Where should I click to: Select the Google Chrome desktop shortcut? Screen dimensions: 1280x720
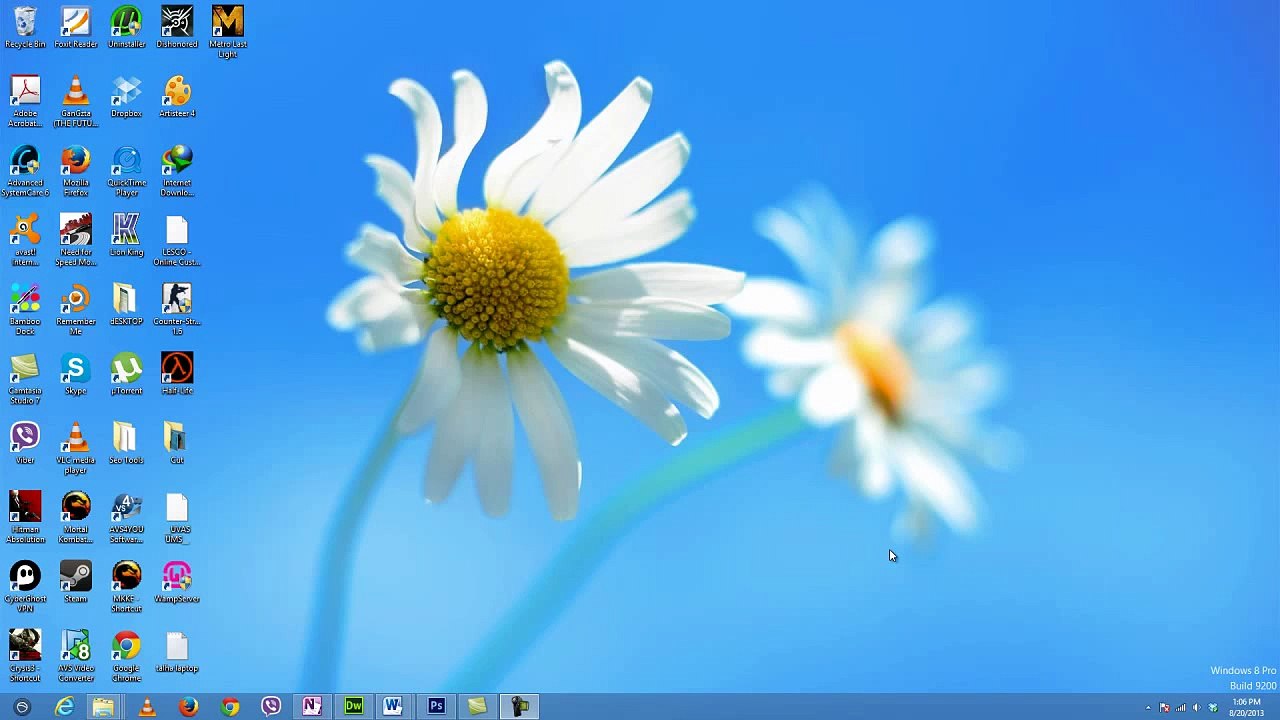(x=126, y=656)
